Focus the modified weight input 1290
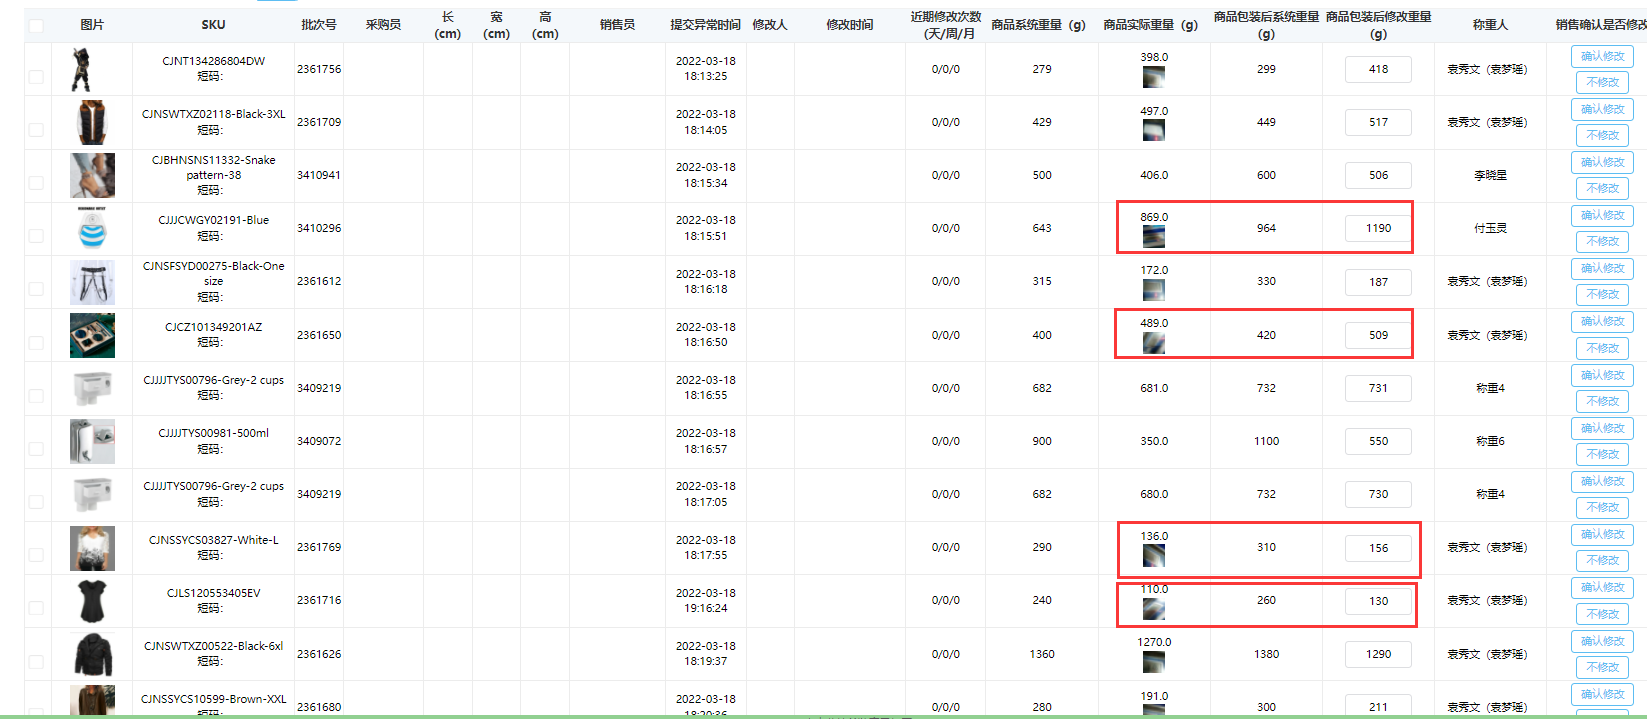Screen dimensions: 1647x719 tap(1378, 654)
